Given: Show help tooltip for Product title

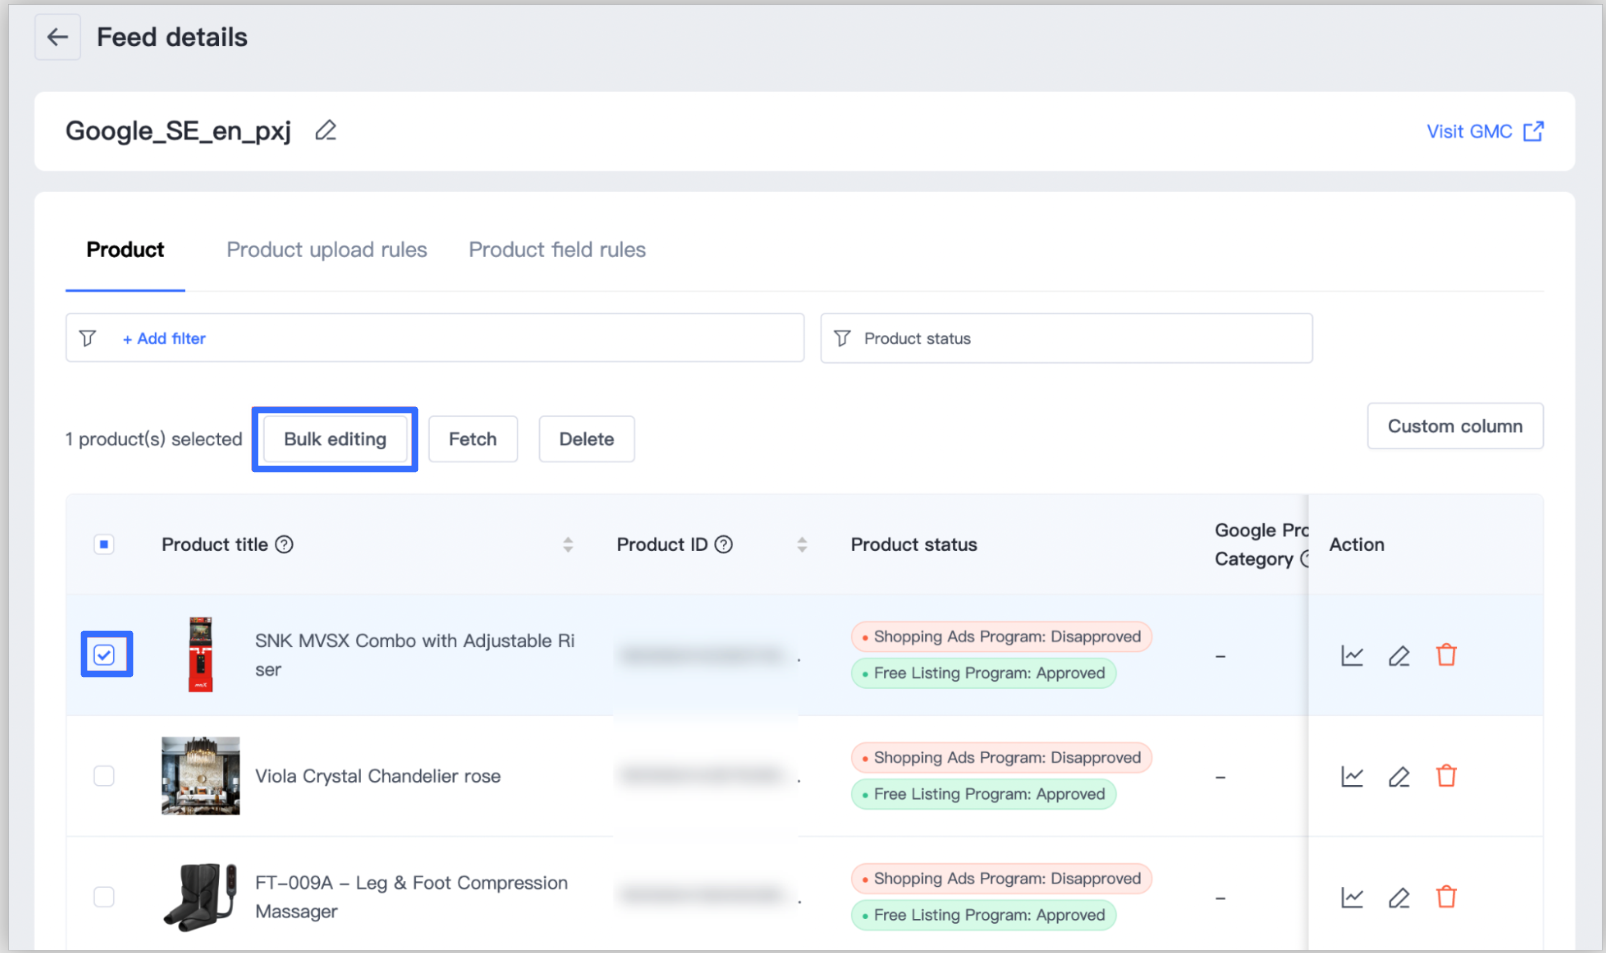Looking at the screenshot, I should pyautogui.click(x=284, y=545).
